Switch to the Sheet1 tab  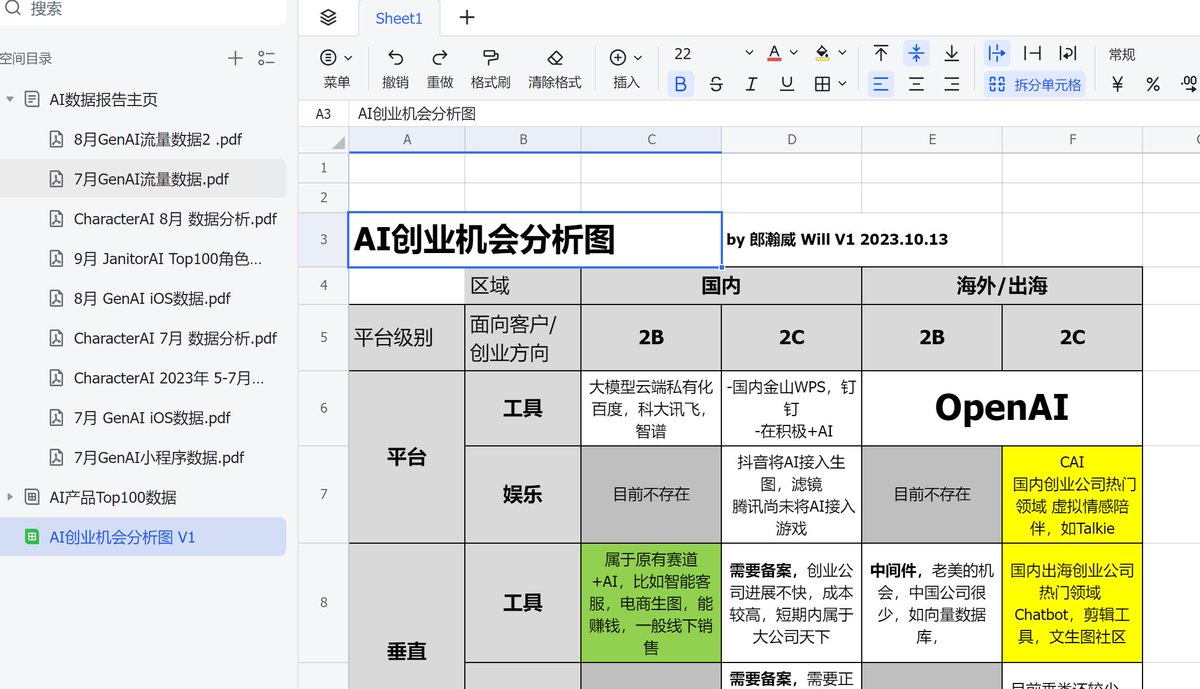pyautogui.click(x=399, y=18)
